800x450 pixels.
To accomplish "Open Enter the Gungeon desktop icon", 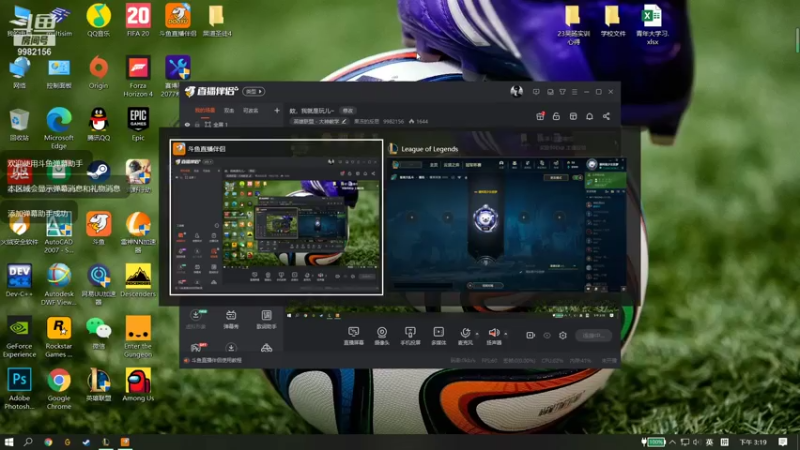I will pos(138,337).
